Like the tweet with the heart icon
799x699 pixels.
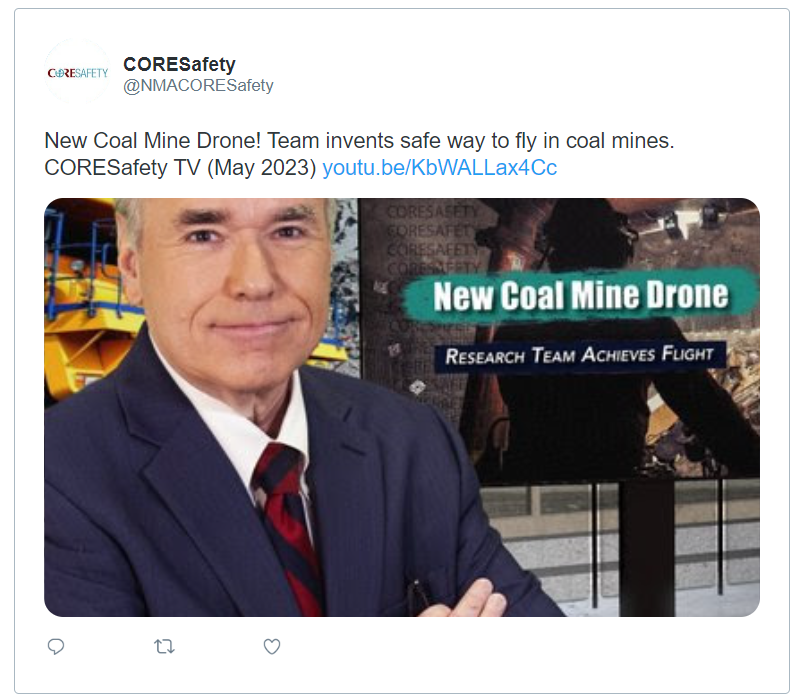(x=272, y=647)
